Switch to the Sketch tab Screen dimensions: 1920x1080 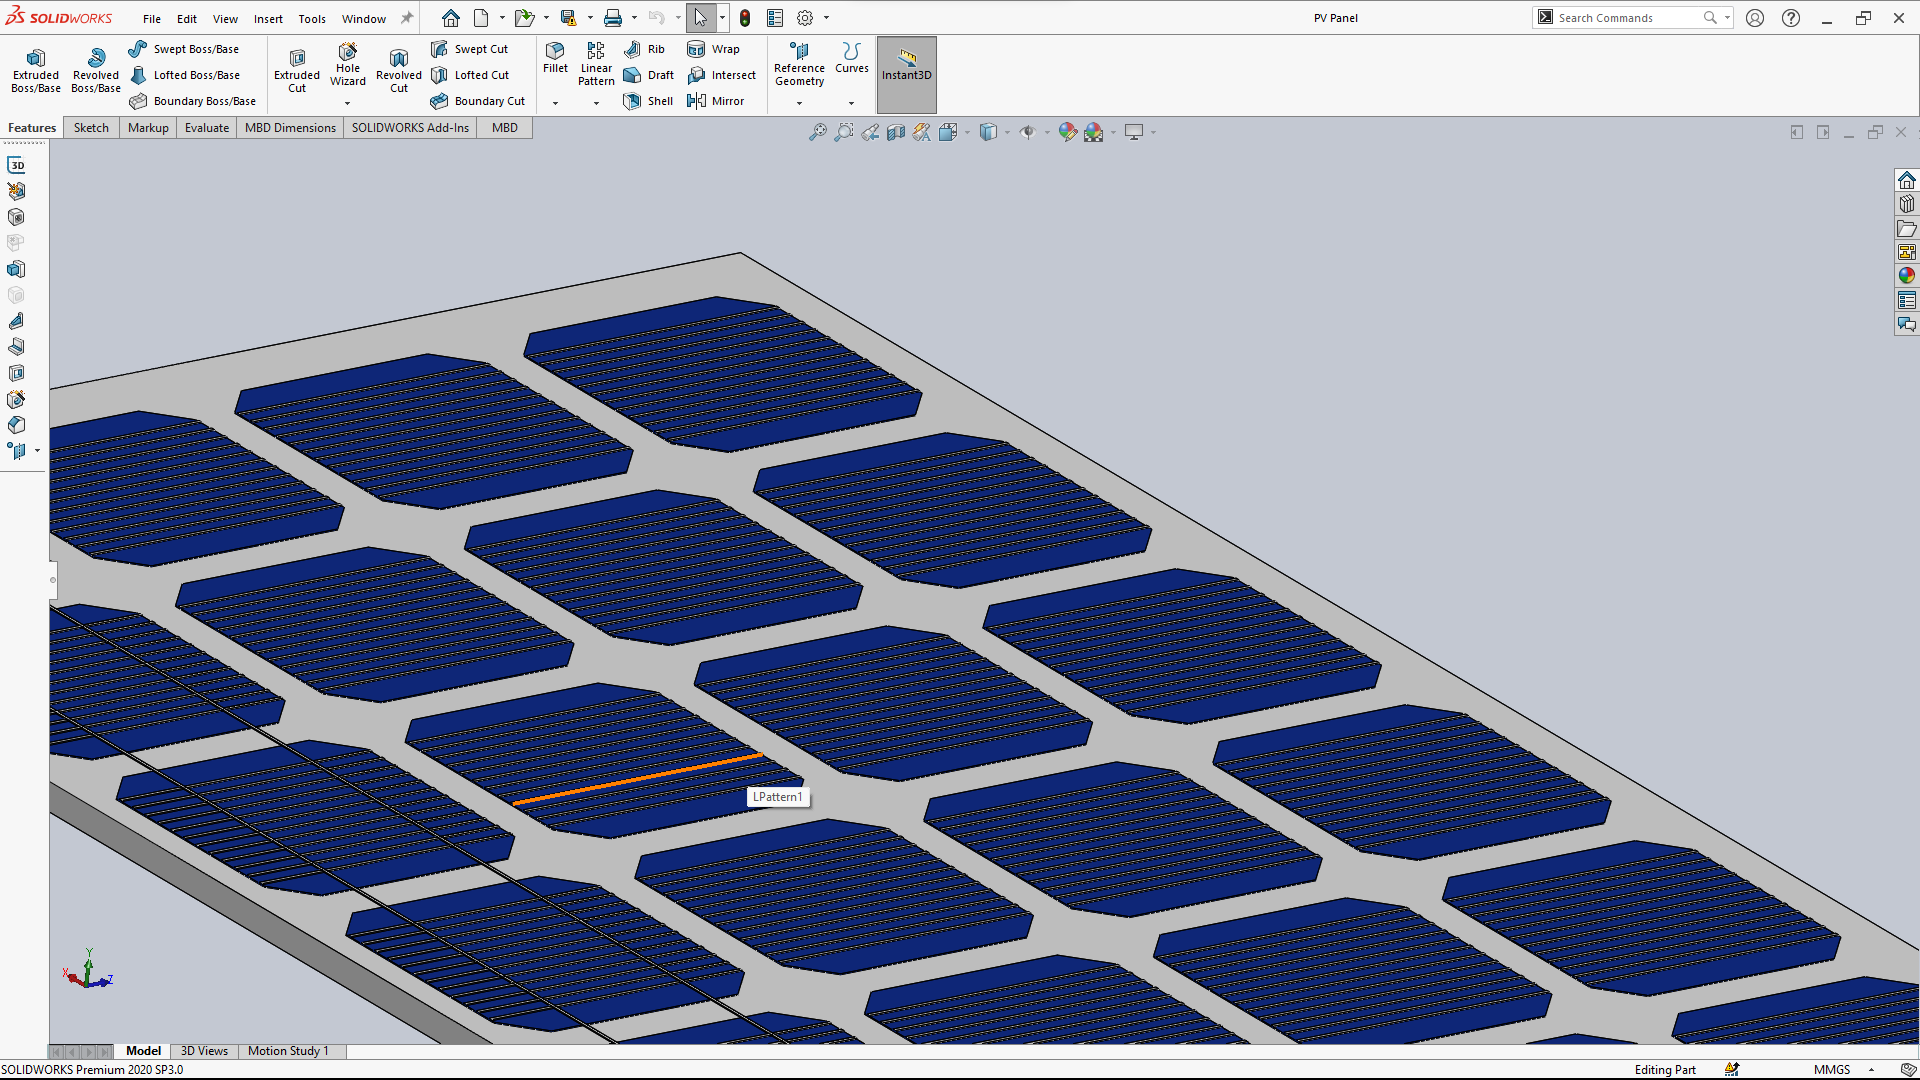point(91,128)
